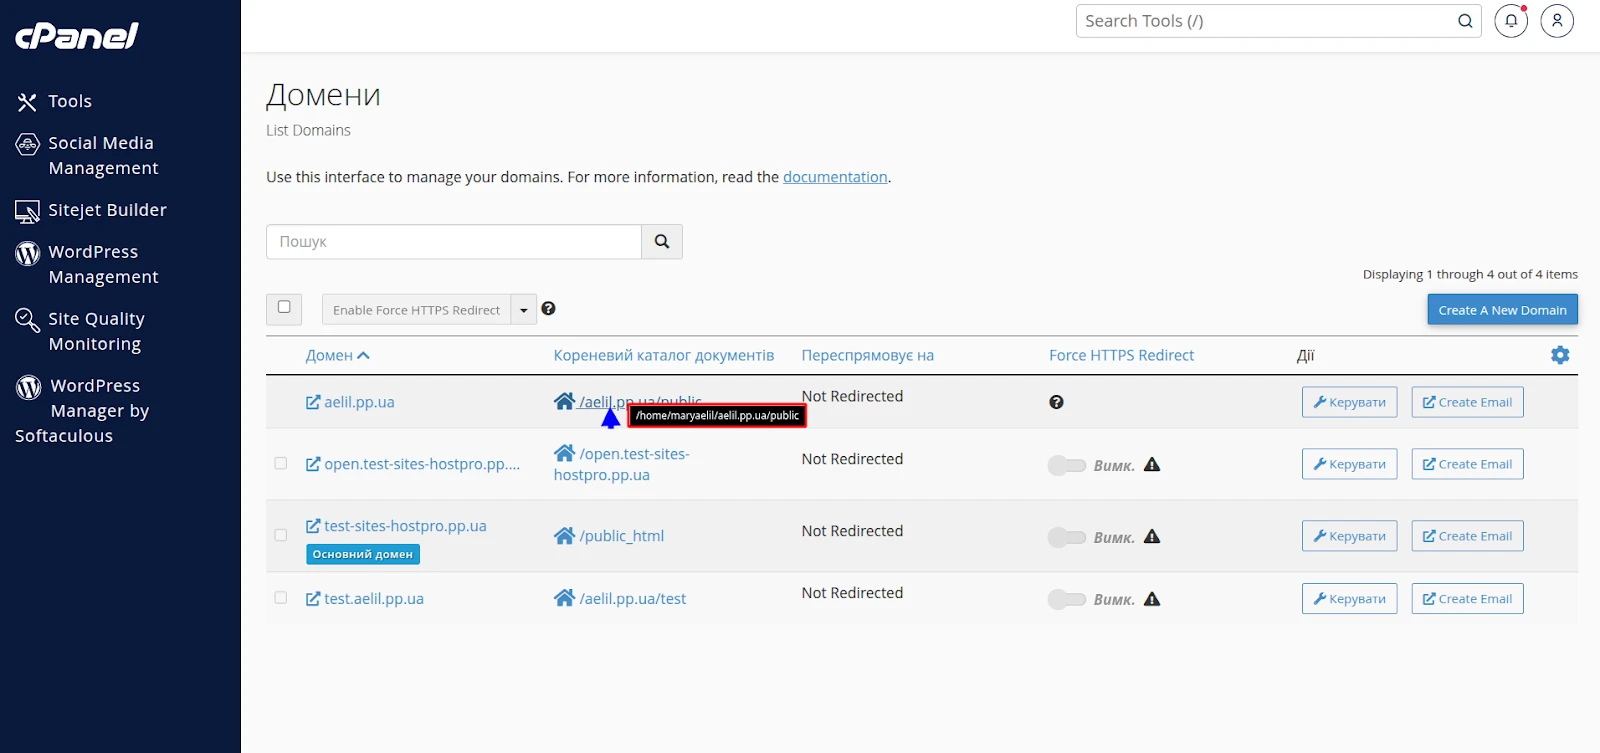1600x753 pixels.
Task: Click Create Email for aelil.pp.ua
Action: pyautogui.click(x=1467, y=402)
